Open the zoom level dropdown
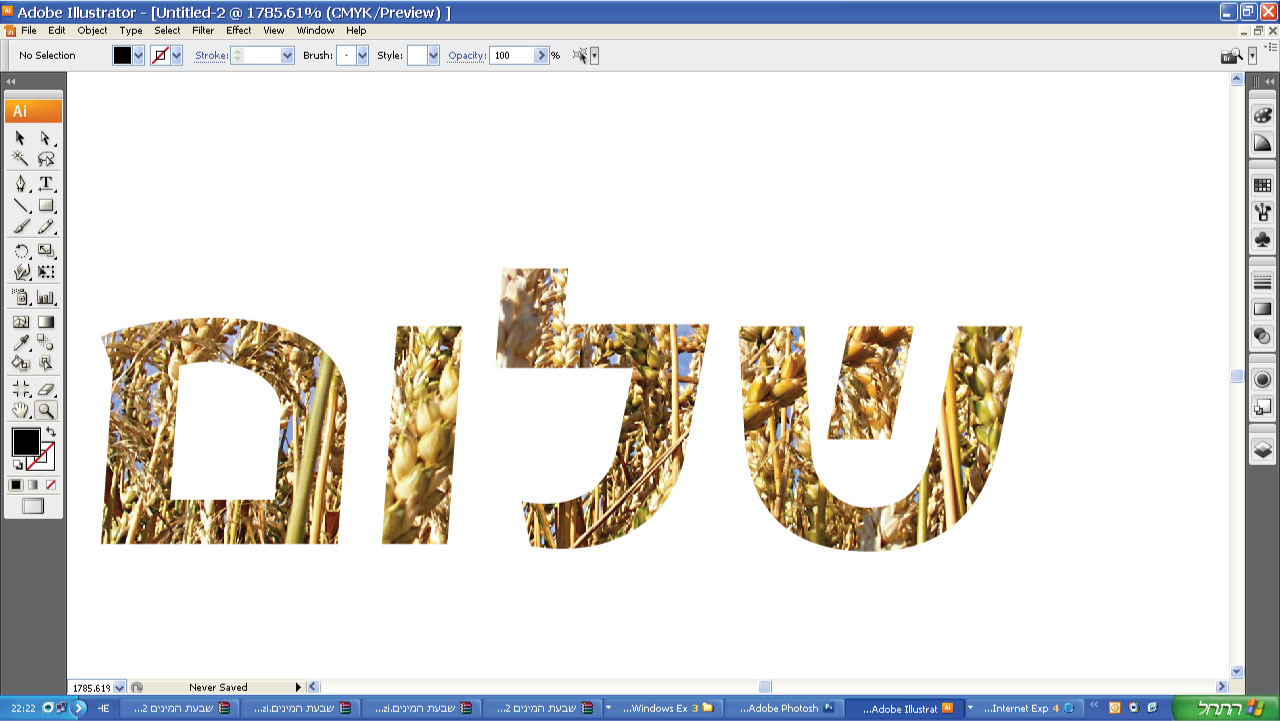 click(120, 687)
